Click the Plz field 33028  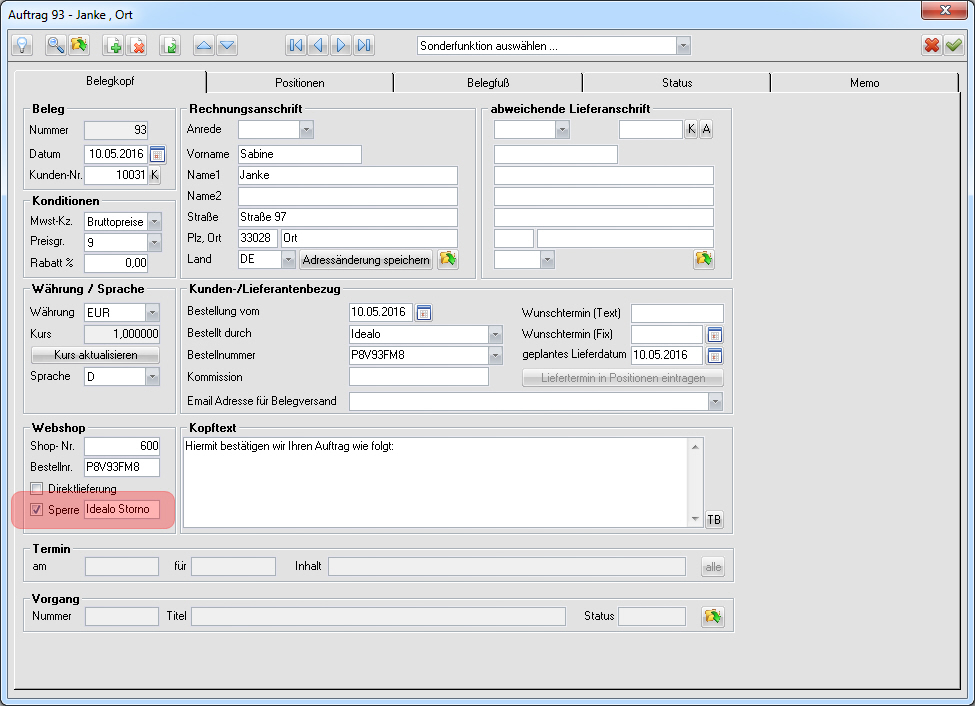(257, 238)
